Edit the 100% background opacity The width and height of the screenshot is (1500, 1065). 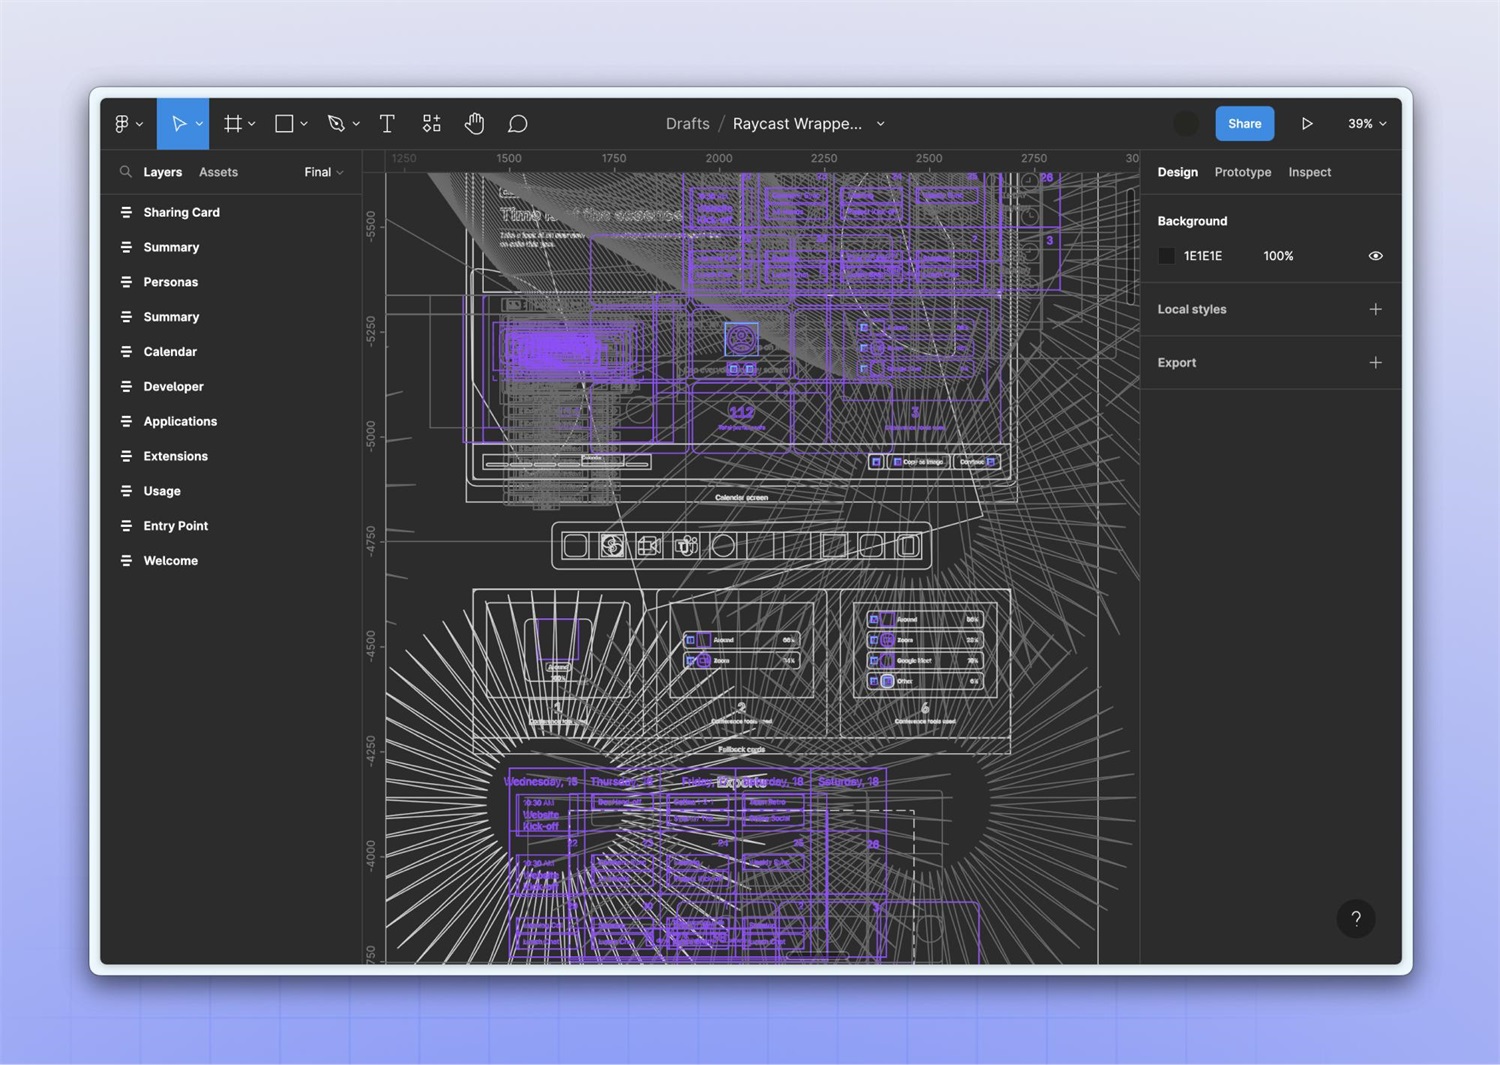click(1278, 256)
